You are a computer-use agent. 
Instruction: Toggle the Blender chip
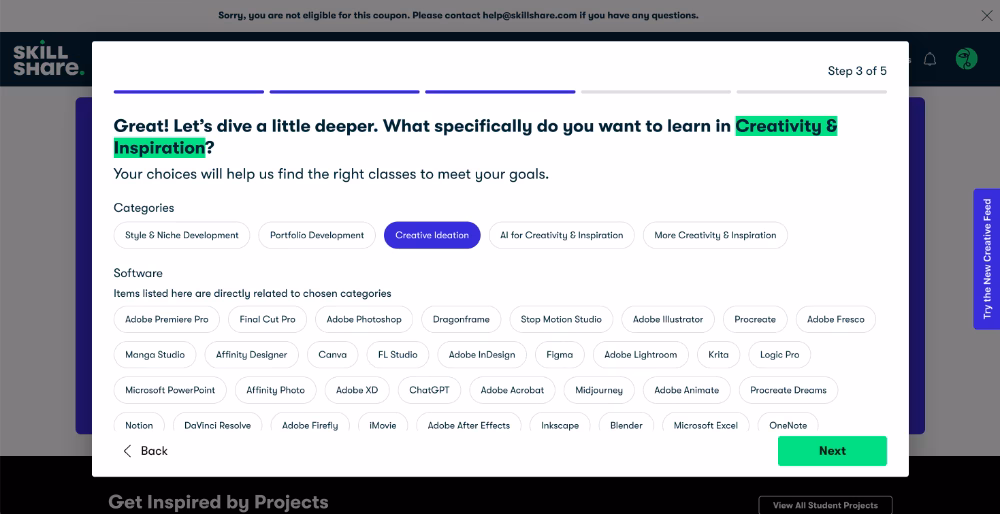[x=626, y=423]
